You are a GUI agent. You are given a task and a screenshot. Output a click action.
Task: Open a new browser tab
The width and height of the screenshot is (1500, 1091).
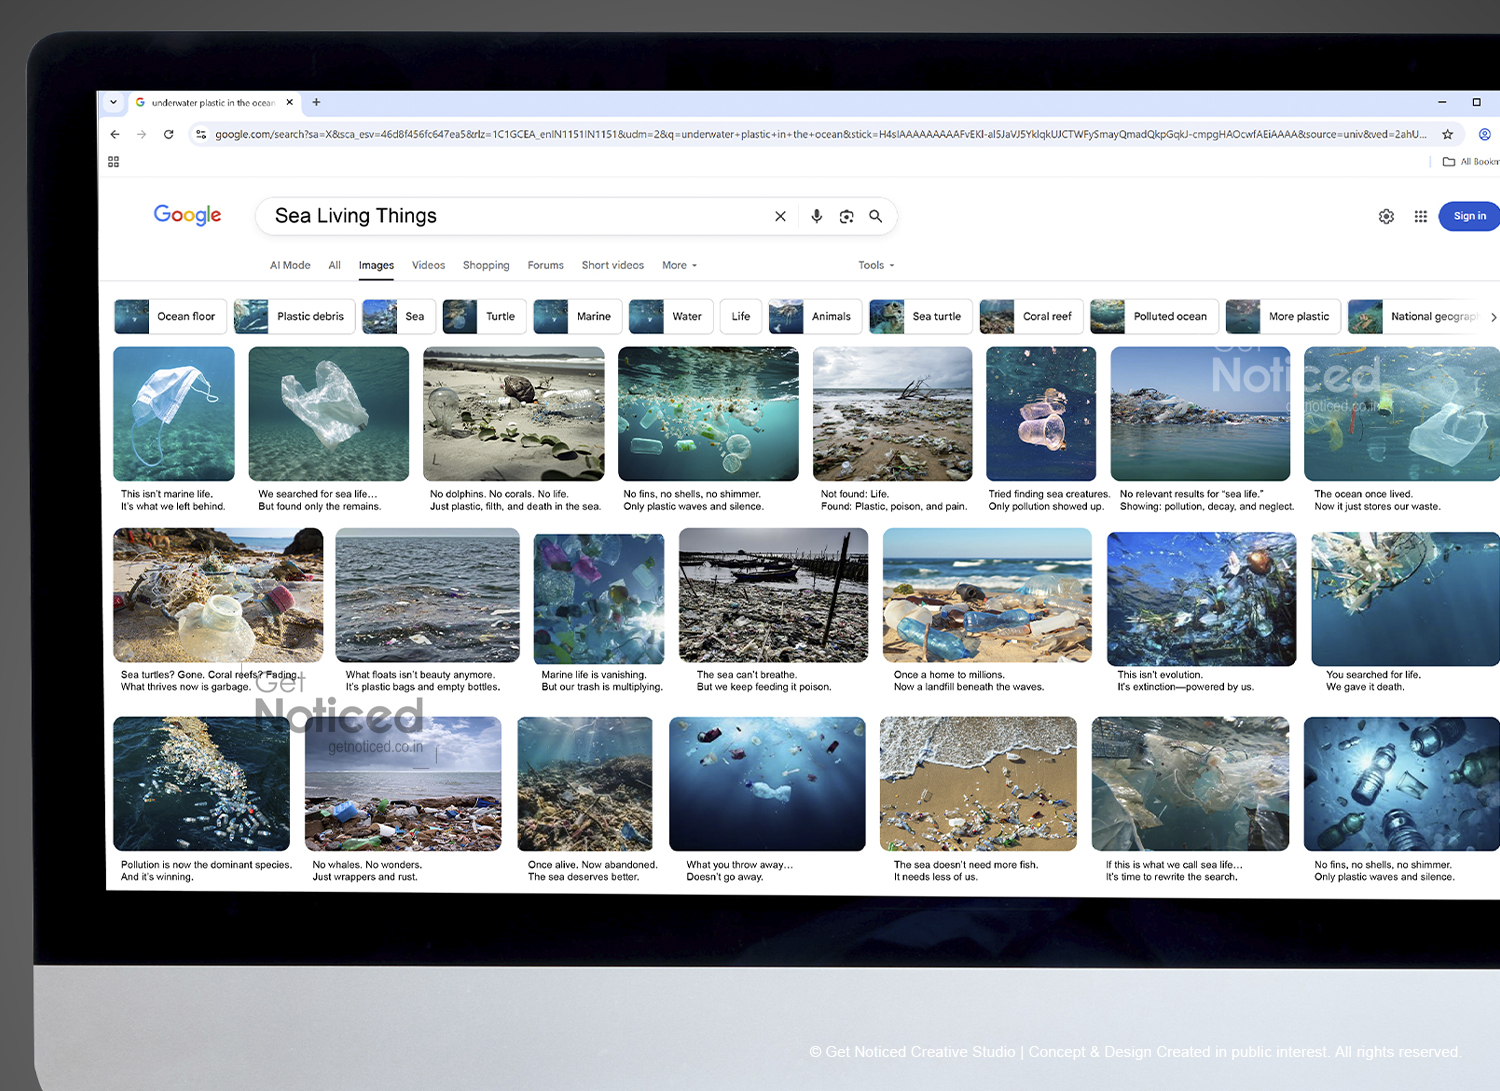pos(316,102)
